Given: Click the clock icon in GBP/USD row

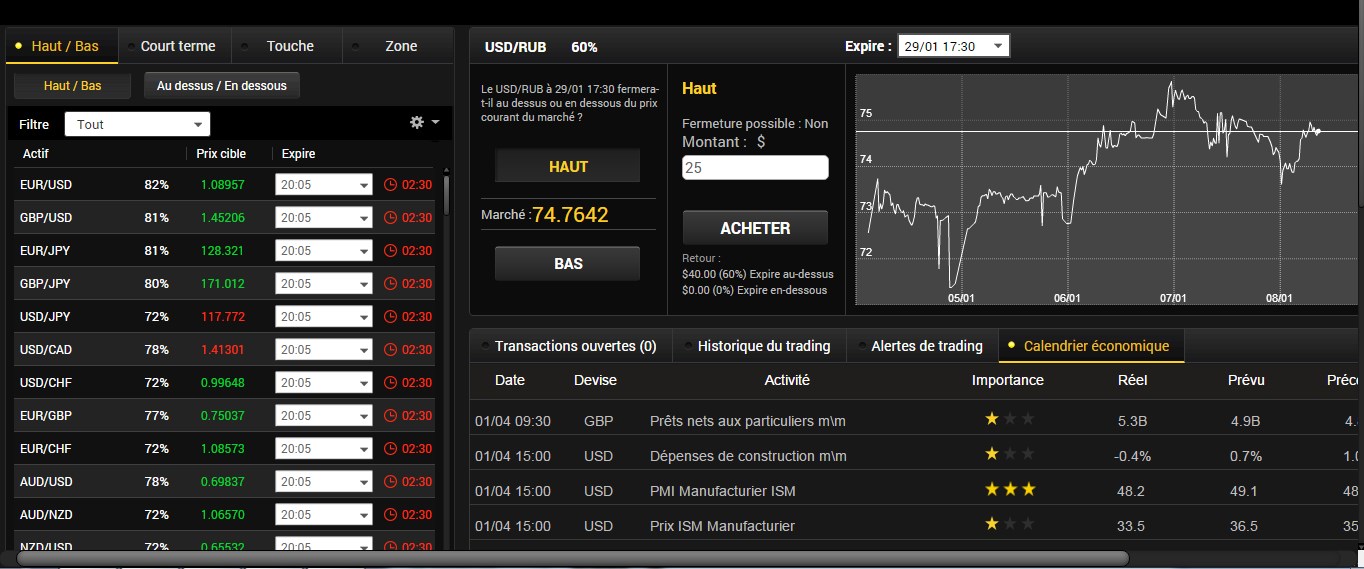Looking at the screenshot, I should (x=391, y=217).
